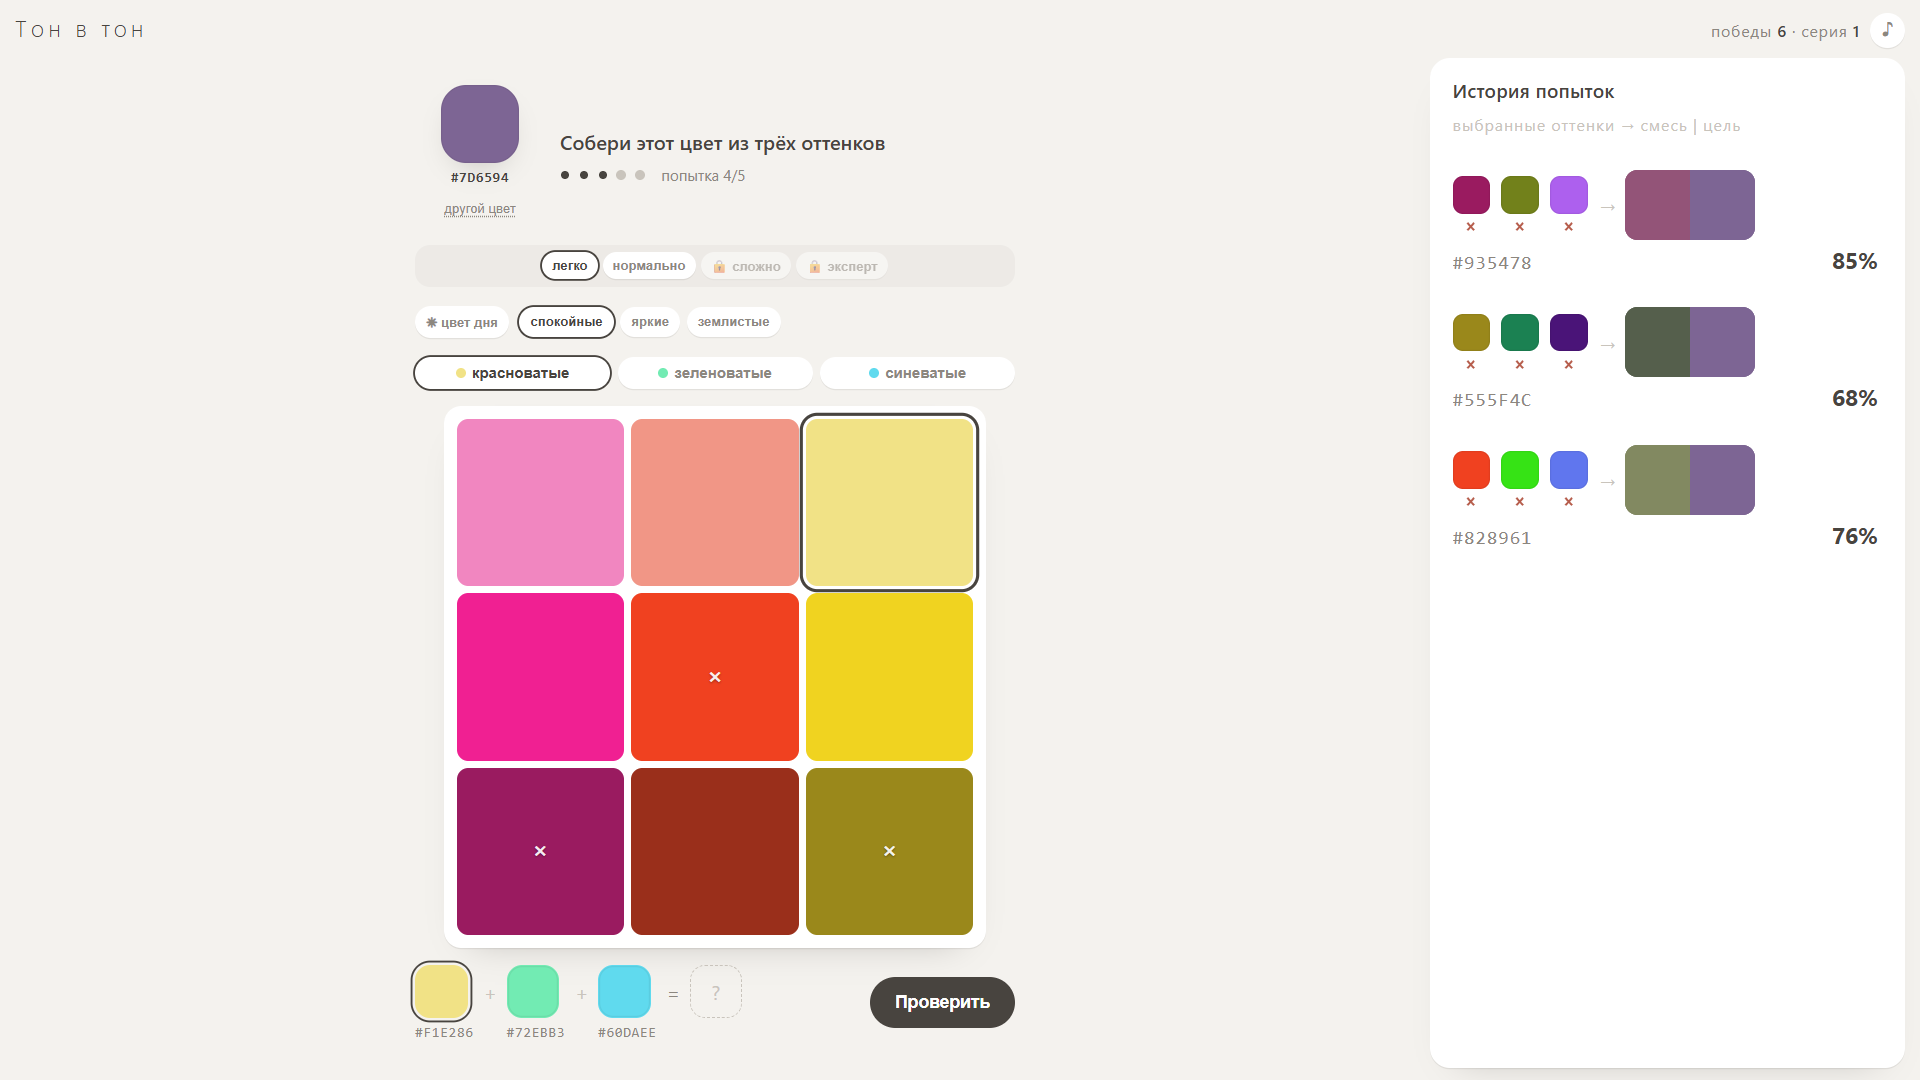
Task: Pick the bright yellow swatch in grid
Action: coord(889,677)
